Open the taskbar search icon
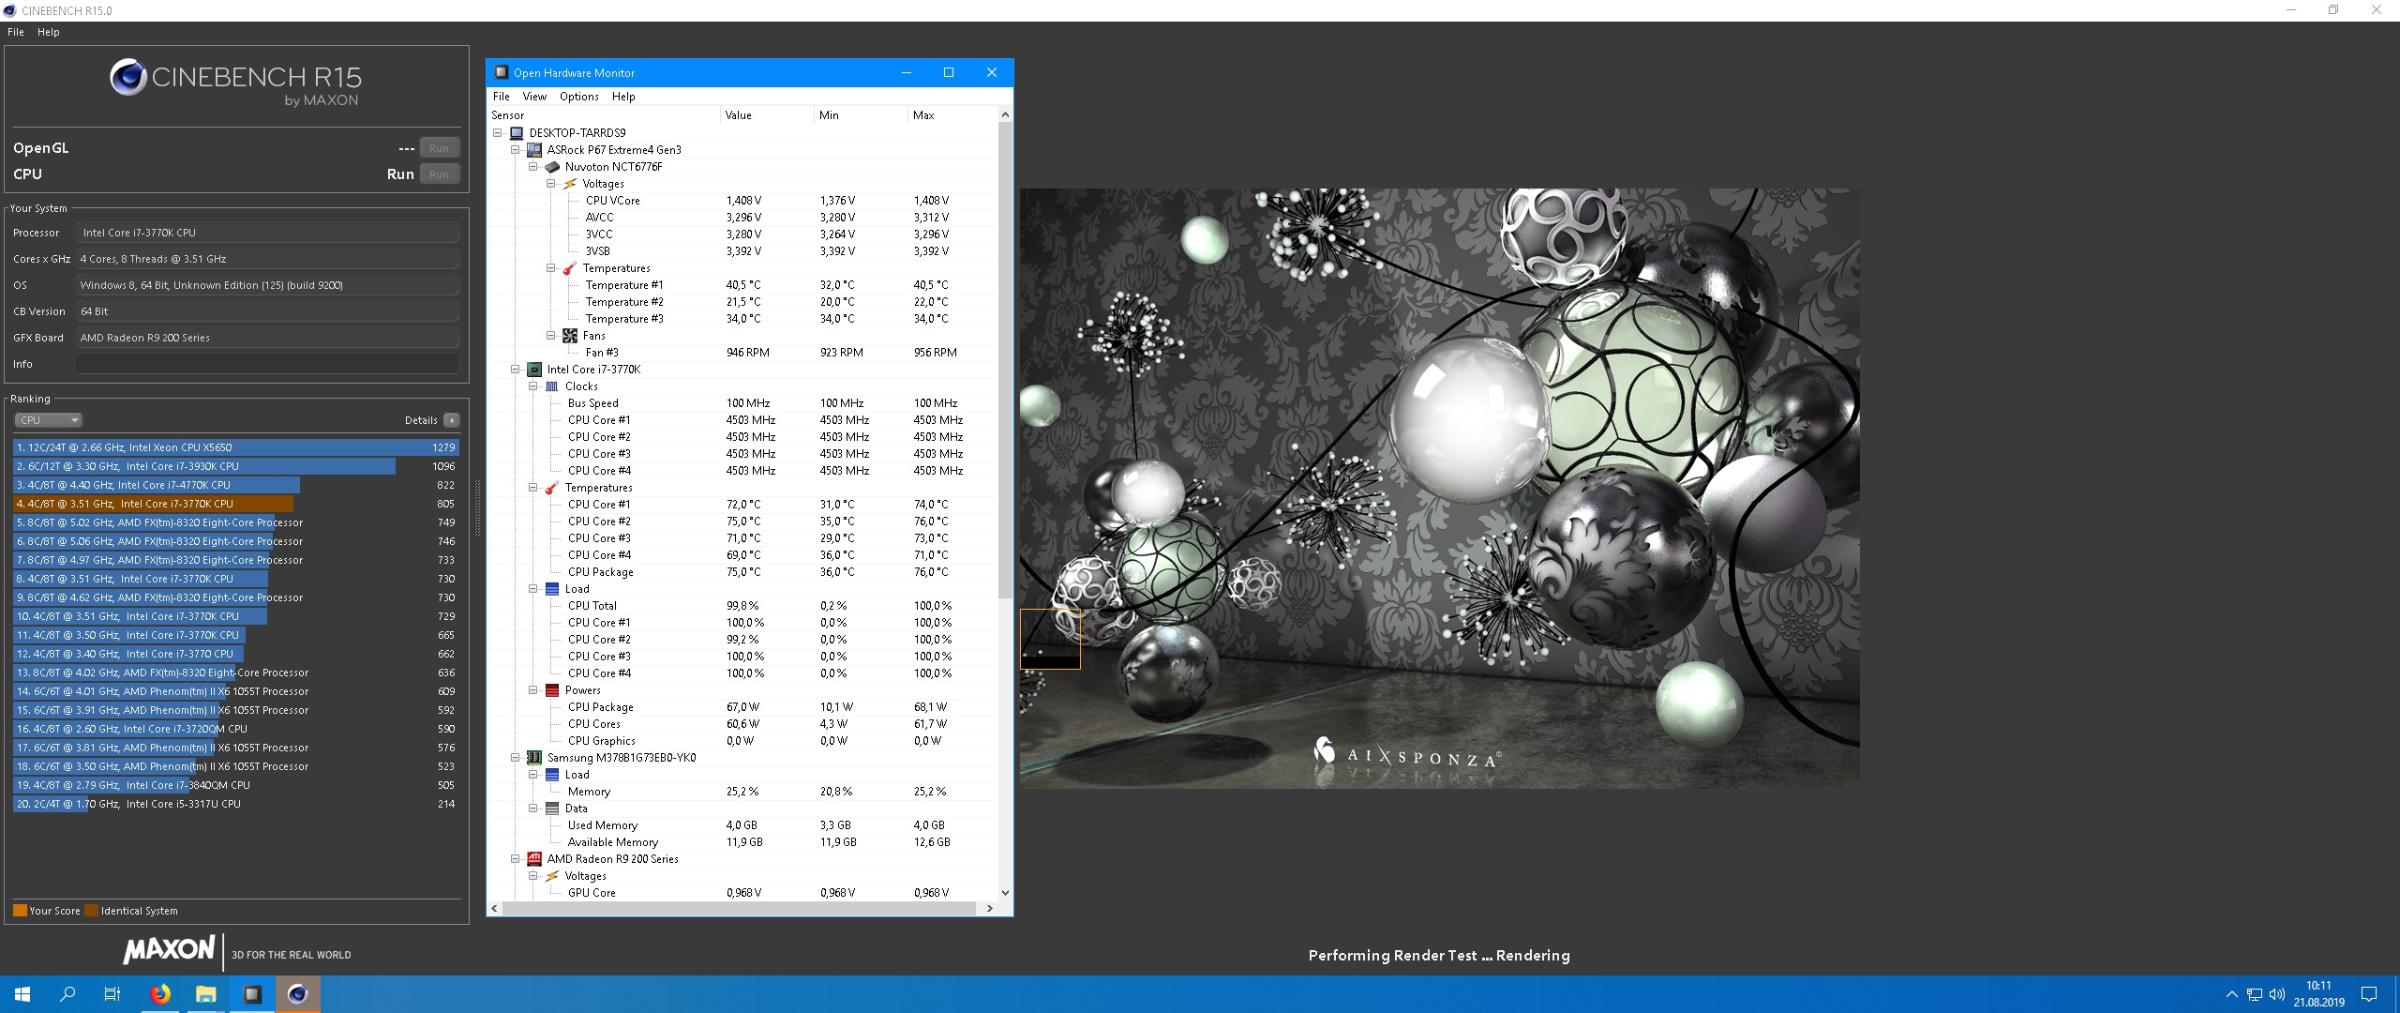2400x1013 pixels. tap(67, 994)
